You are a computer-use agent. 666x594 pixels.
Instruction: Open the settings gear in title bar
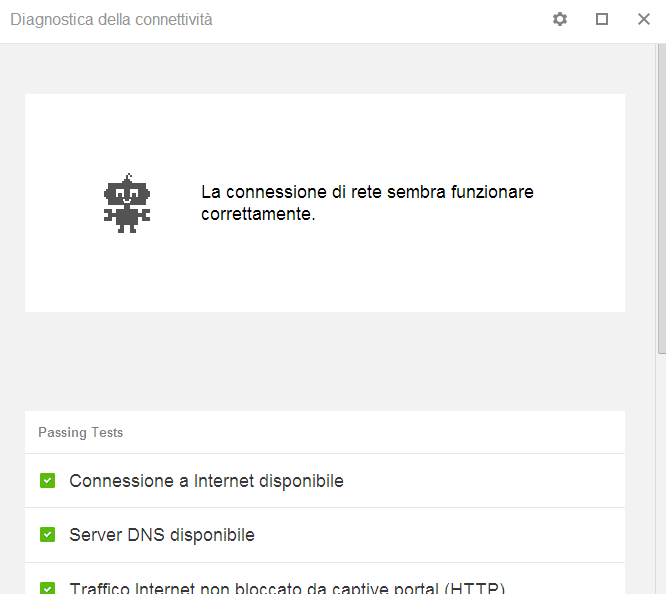560,19
